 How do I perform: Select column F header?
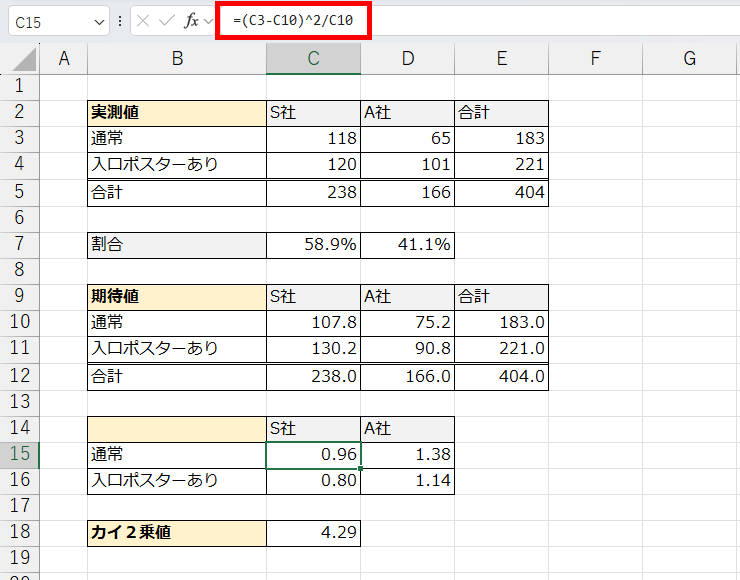[595, 59]
